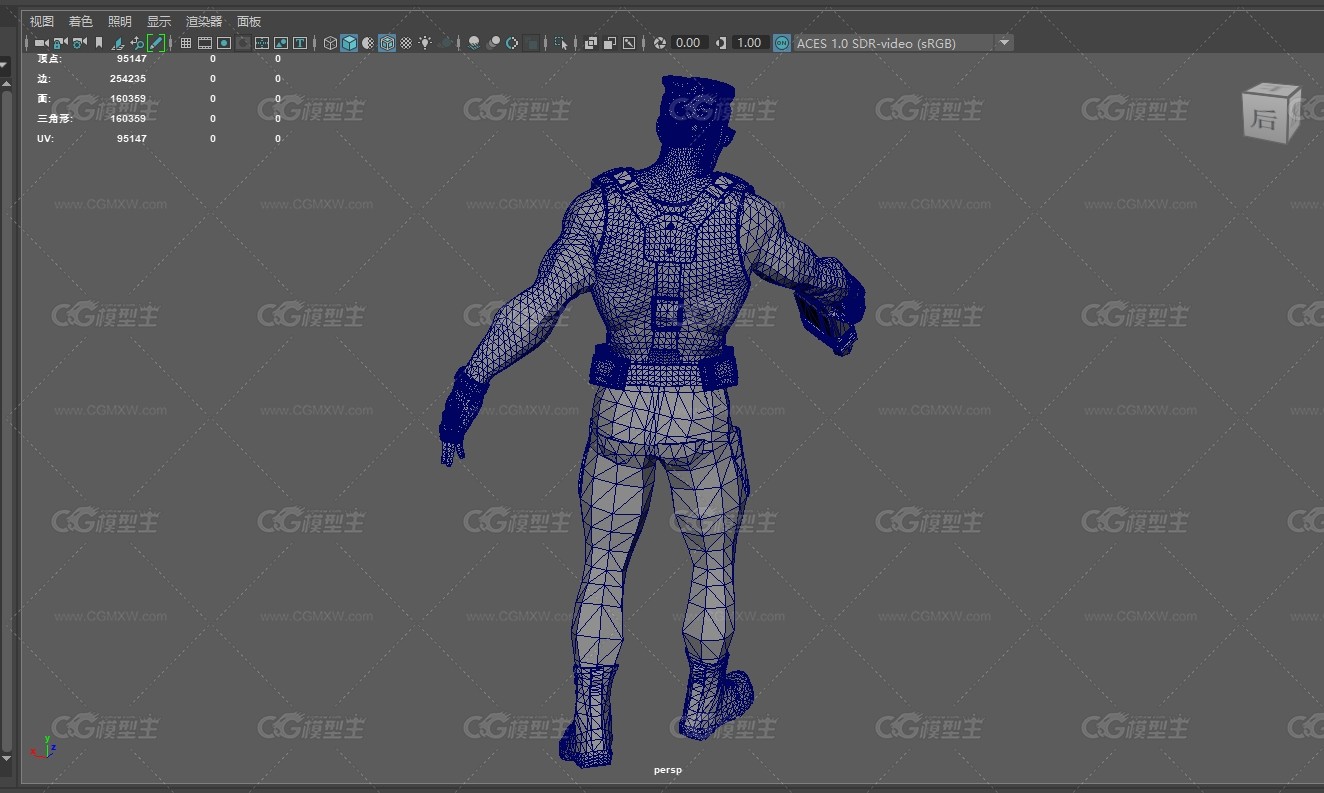Toggle Isolate Select icon

(x=560, y=43)
